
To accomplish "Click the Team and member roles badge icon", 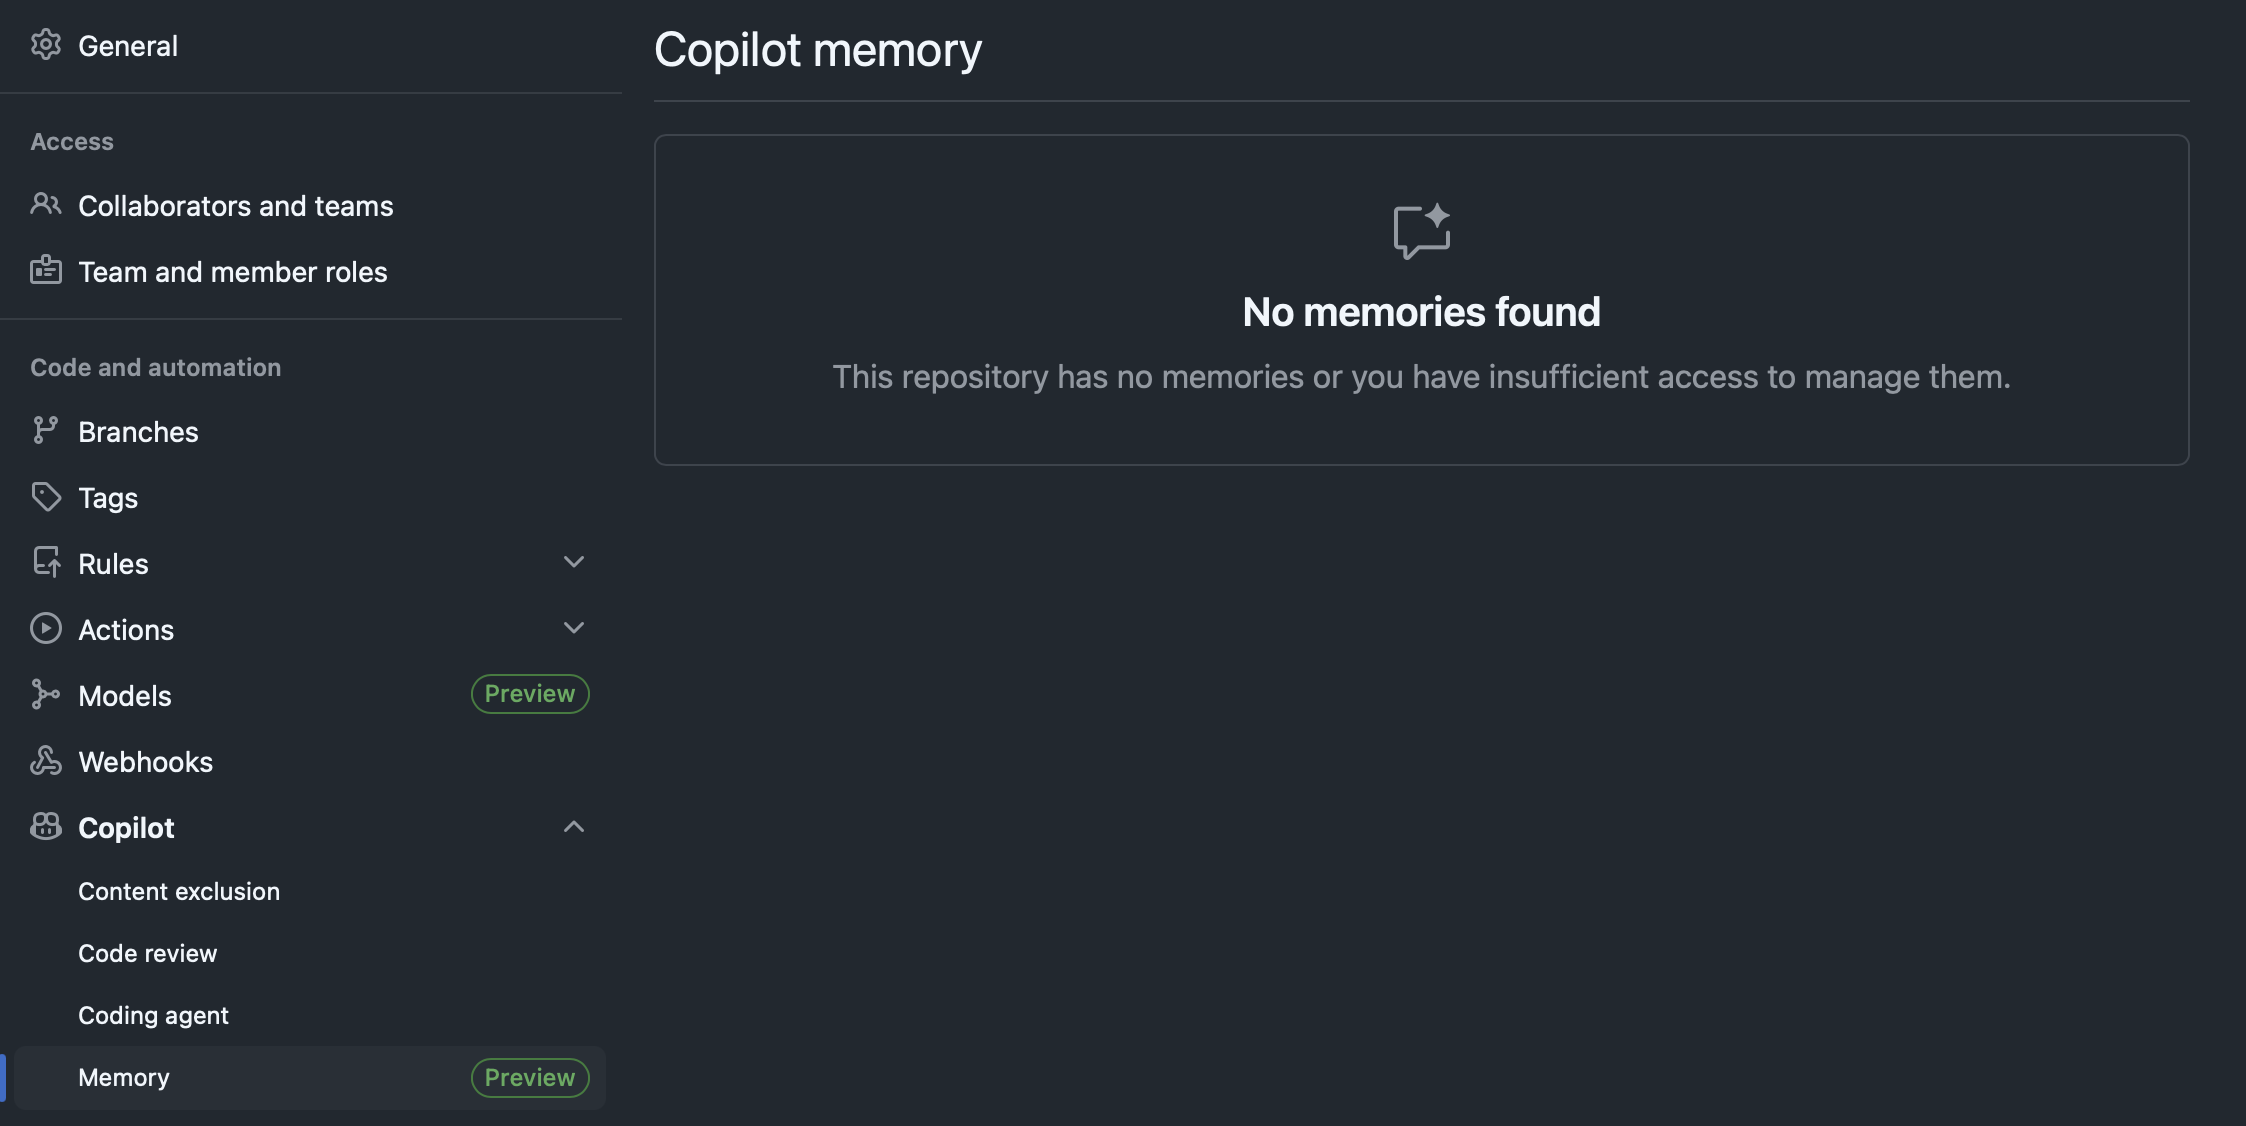I will pyautogui.click(x=46, y=270).
